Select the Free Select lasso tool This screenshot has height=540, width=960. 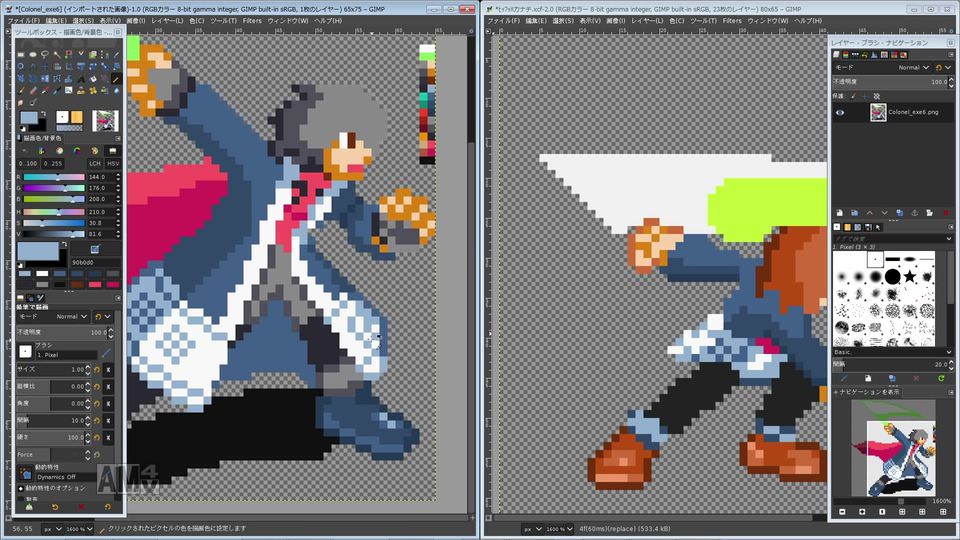click(x=45, y=54)
